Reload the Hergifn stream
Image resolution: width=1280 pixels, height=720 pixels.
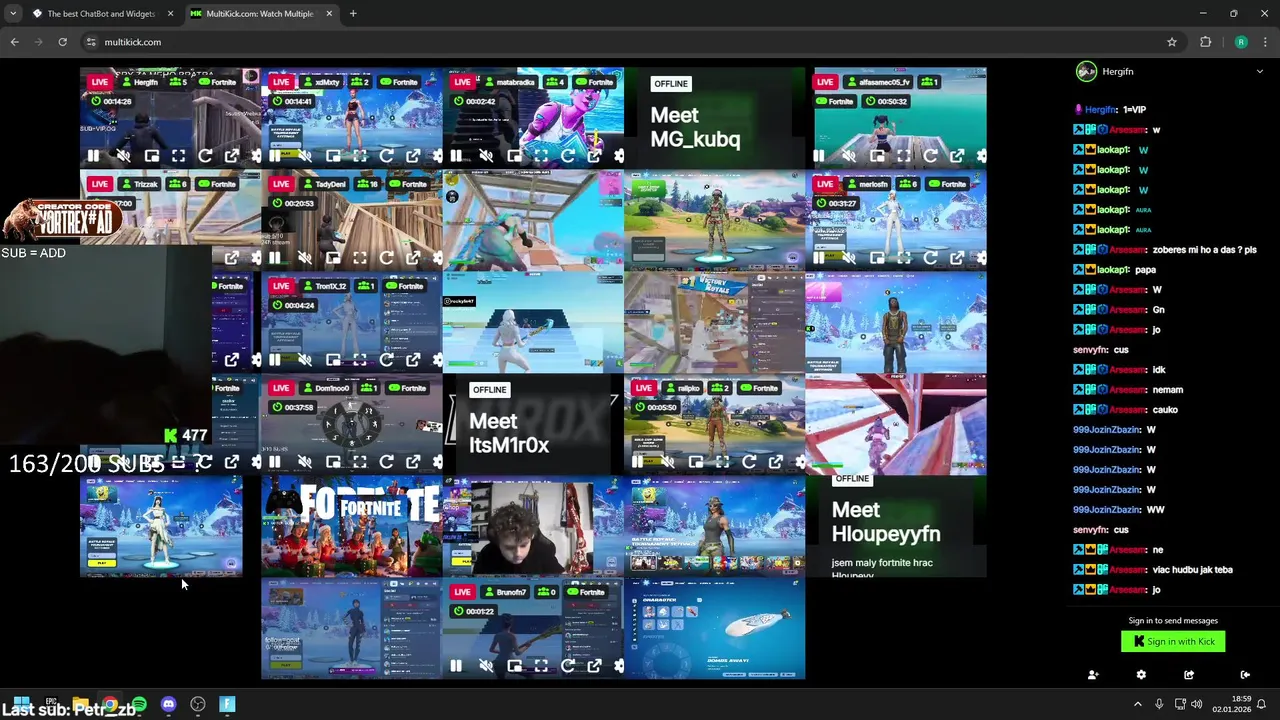(x=205, y=156)
